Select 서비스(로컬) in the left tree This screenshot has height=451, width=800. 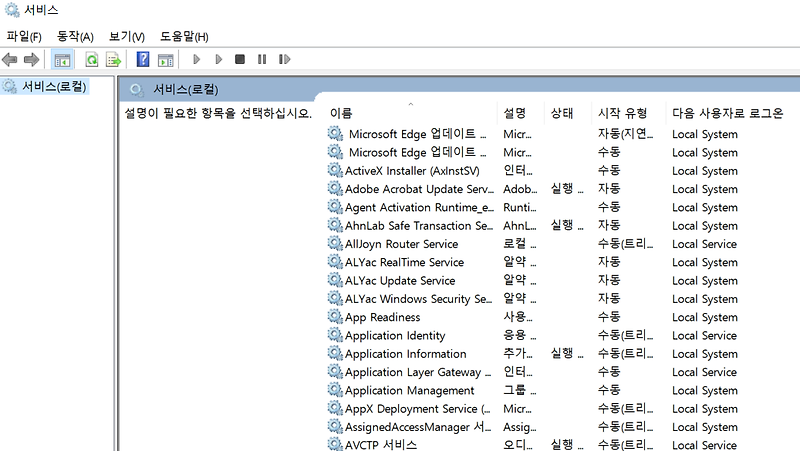[54, 86]
